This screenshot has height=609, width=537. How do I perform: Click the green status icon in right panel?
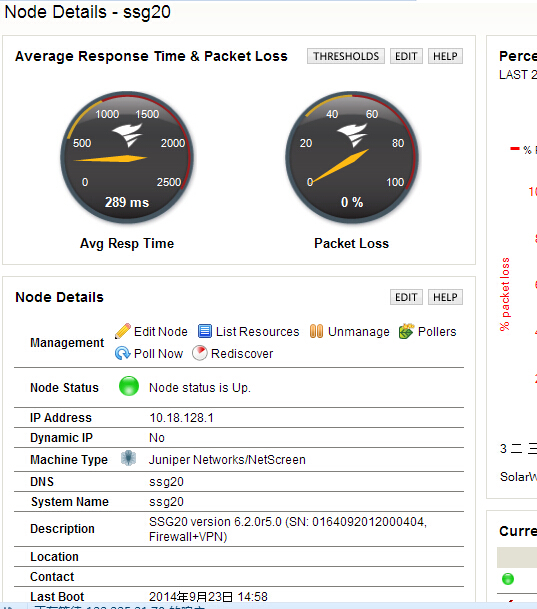click(507, 579)
